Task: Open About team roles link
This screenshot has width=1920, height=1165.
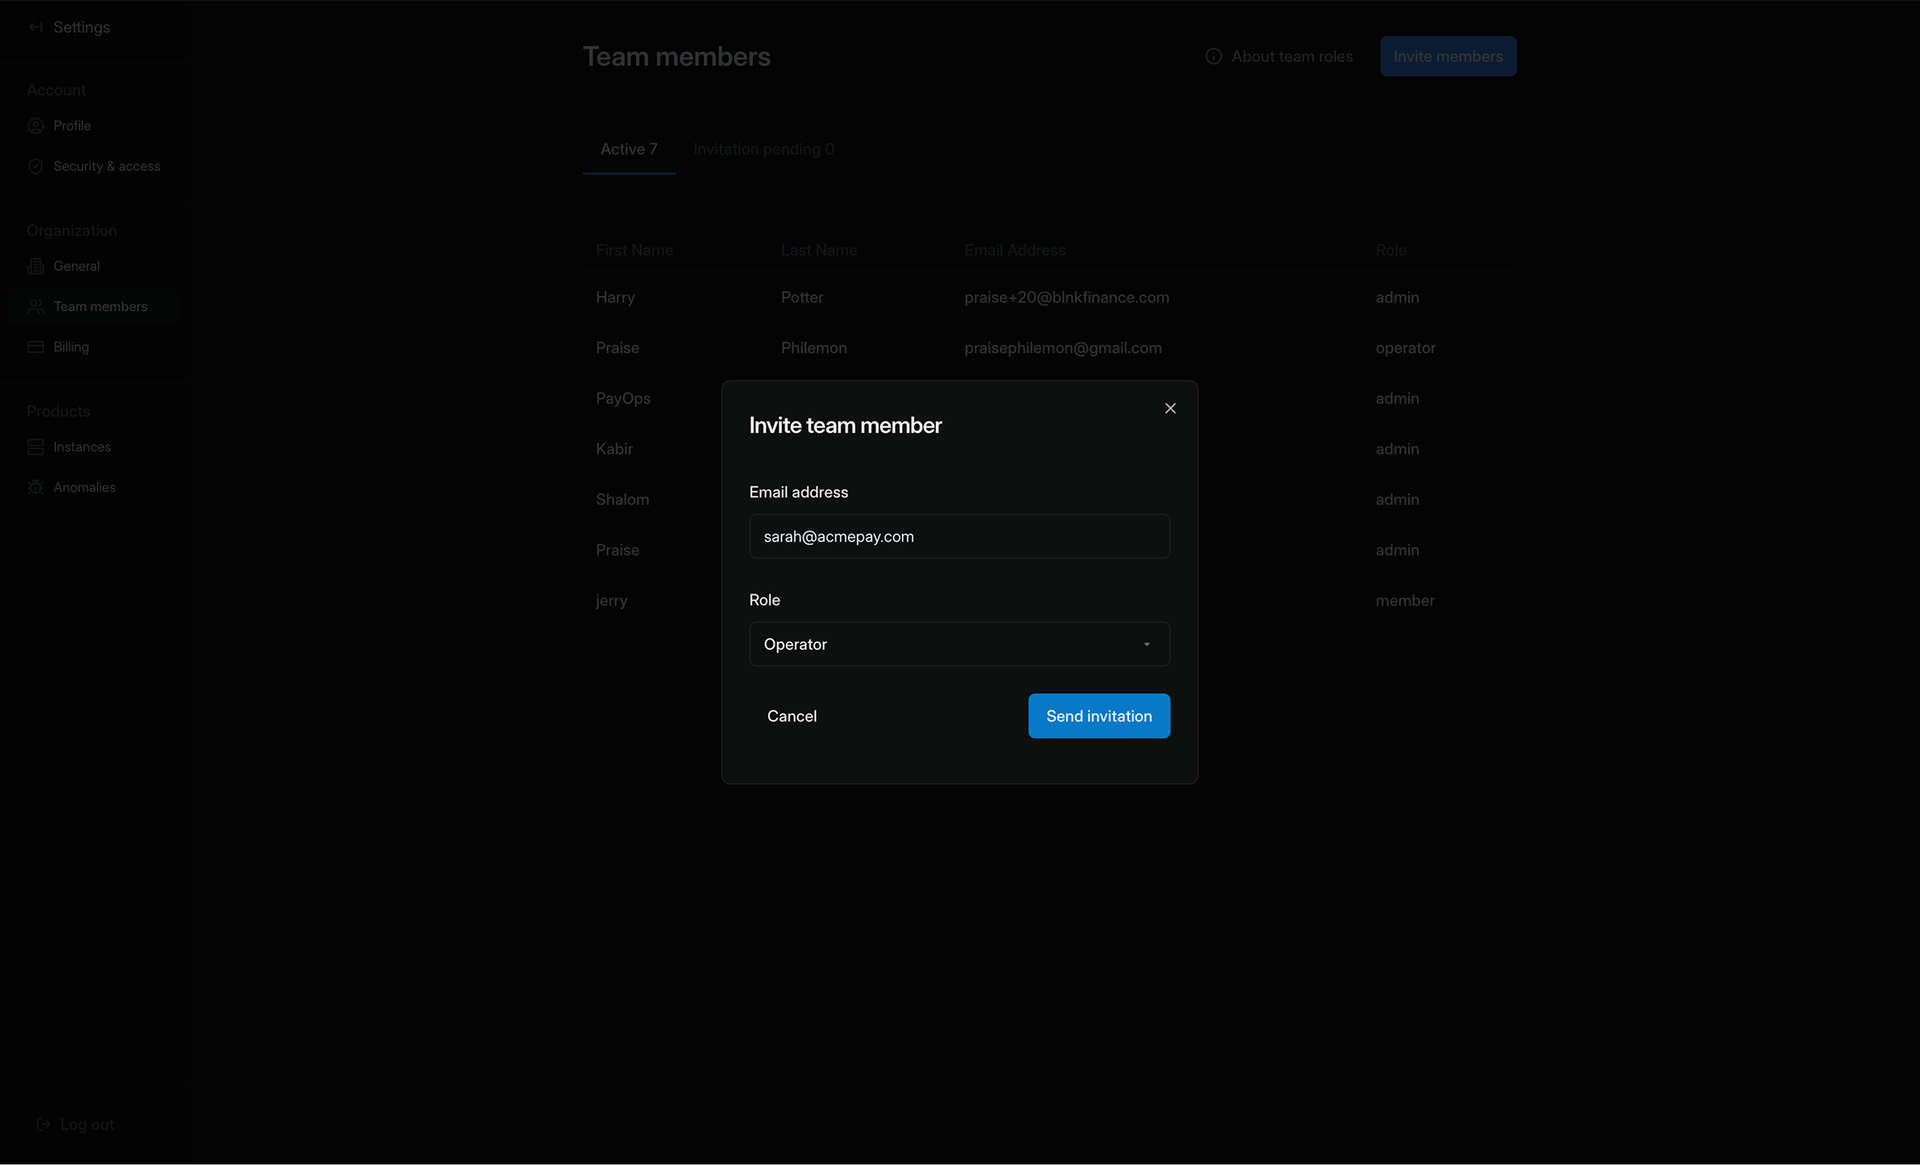Action: point(1292,56)
